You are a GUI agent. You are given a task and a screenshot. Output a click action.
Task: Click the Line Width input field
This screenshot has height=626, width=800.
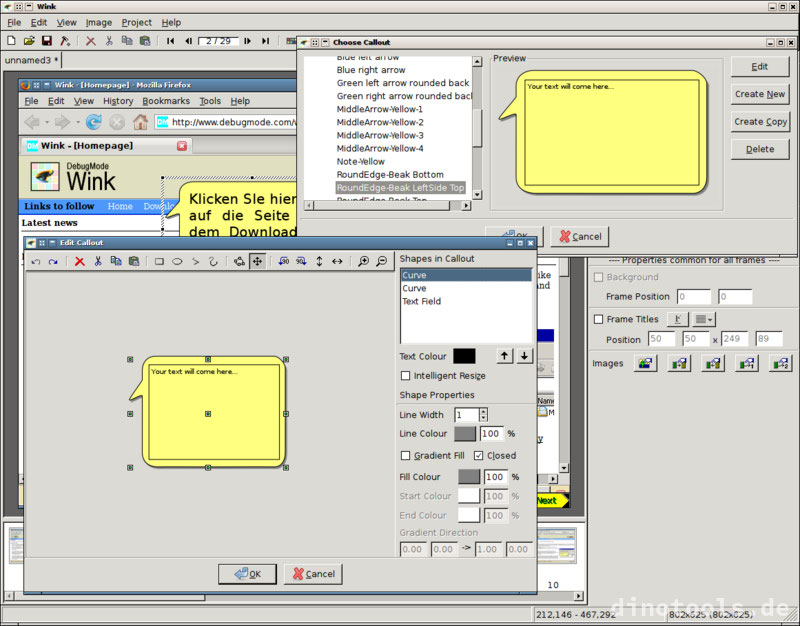click(x=467, y=415)
